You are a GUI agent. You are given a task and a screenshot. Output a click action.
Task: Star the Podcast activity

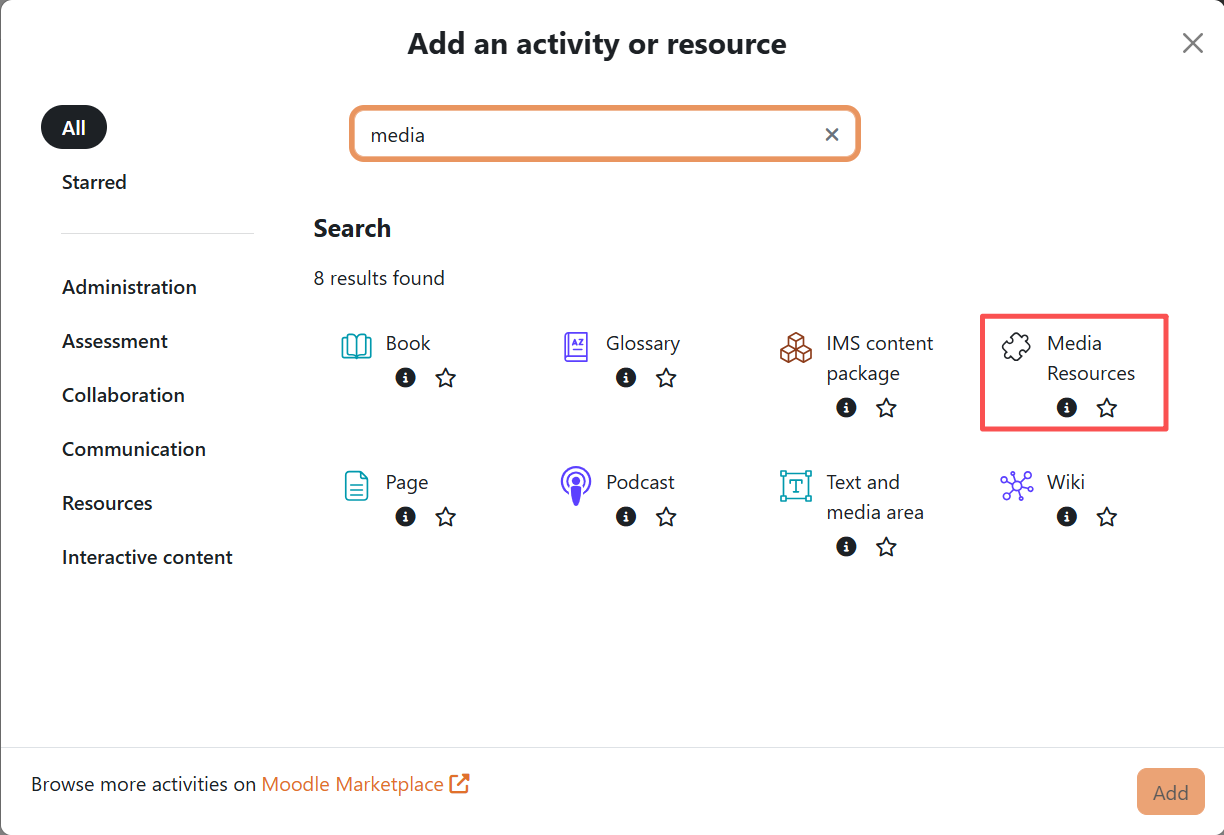tap(666, 517)
